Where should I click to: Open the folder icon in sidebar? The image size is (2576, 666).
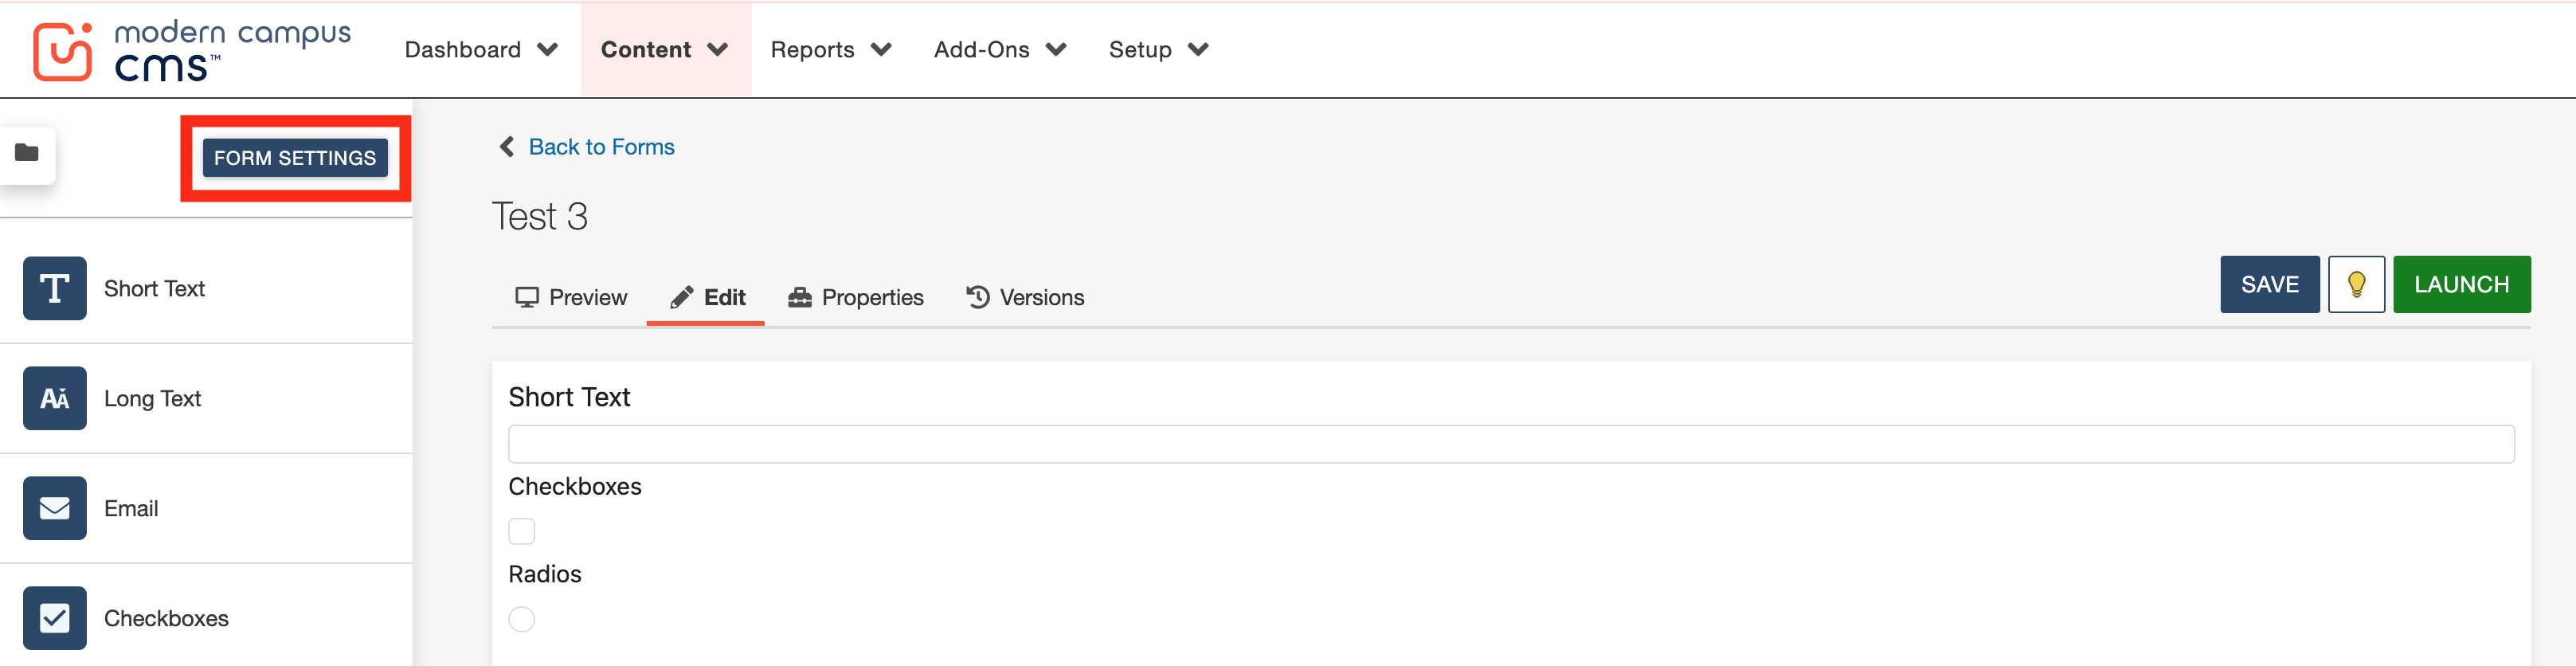click(27, 153)
